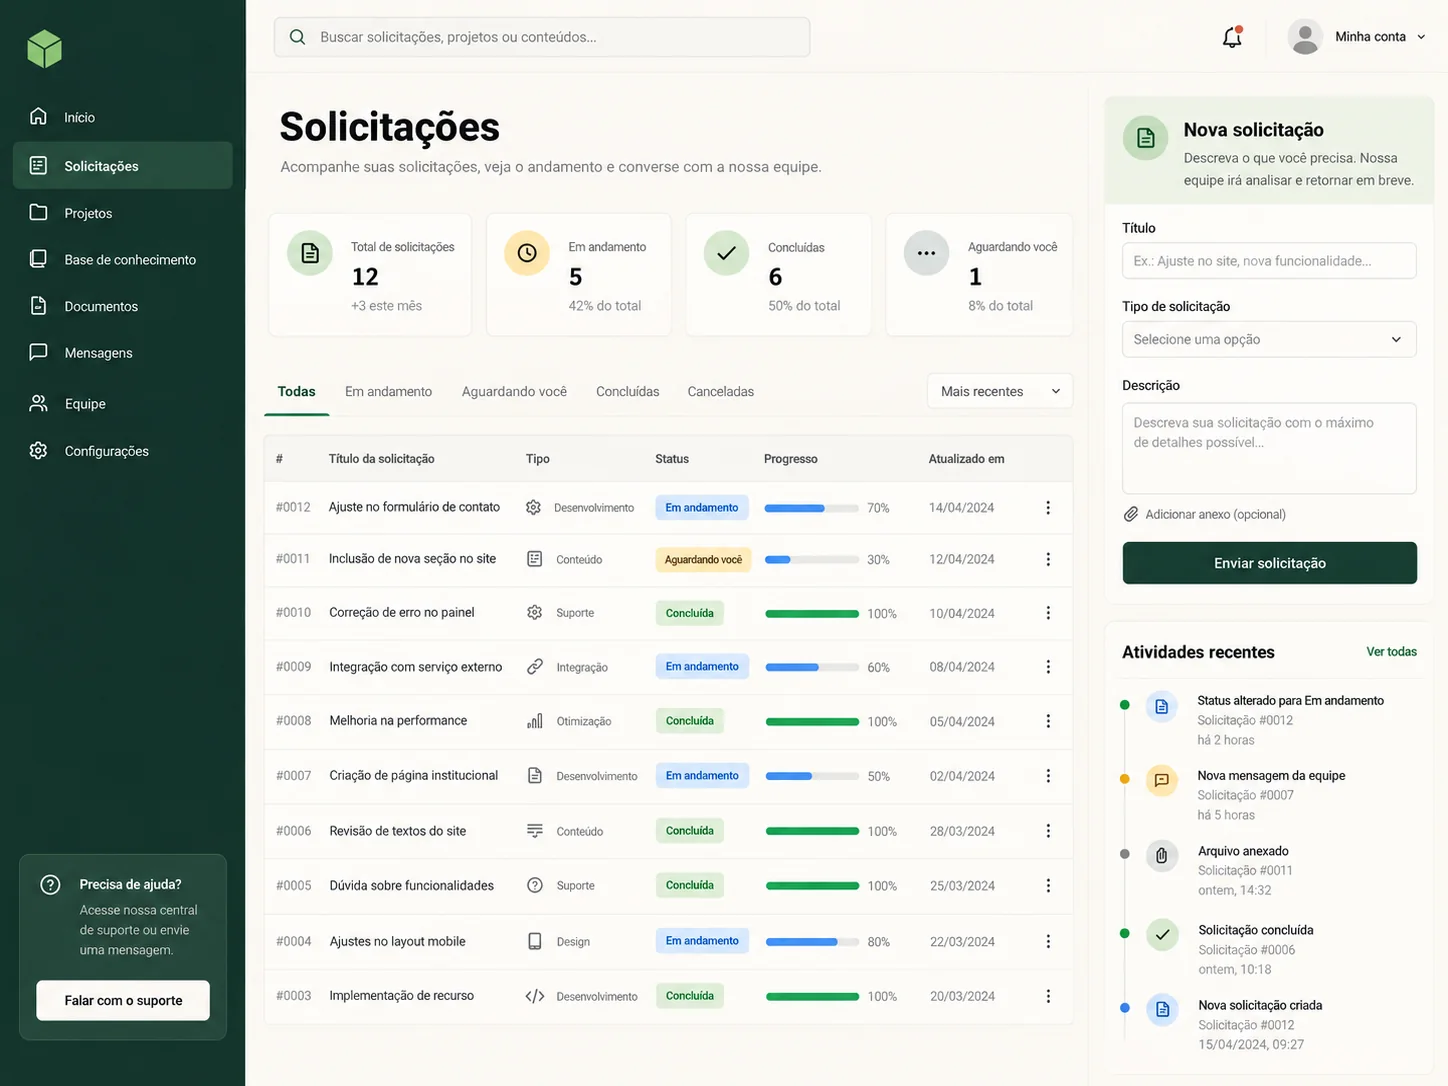Image resolution: width=1448 pixels, height=1086 pixels.
Task: Select the Aguardando você tab
Action: [x=514, y=392]
